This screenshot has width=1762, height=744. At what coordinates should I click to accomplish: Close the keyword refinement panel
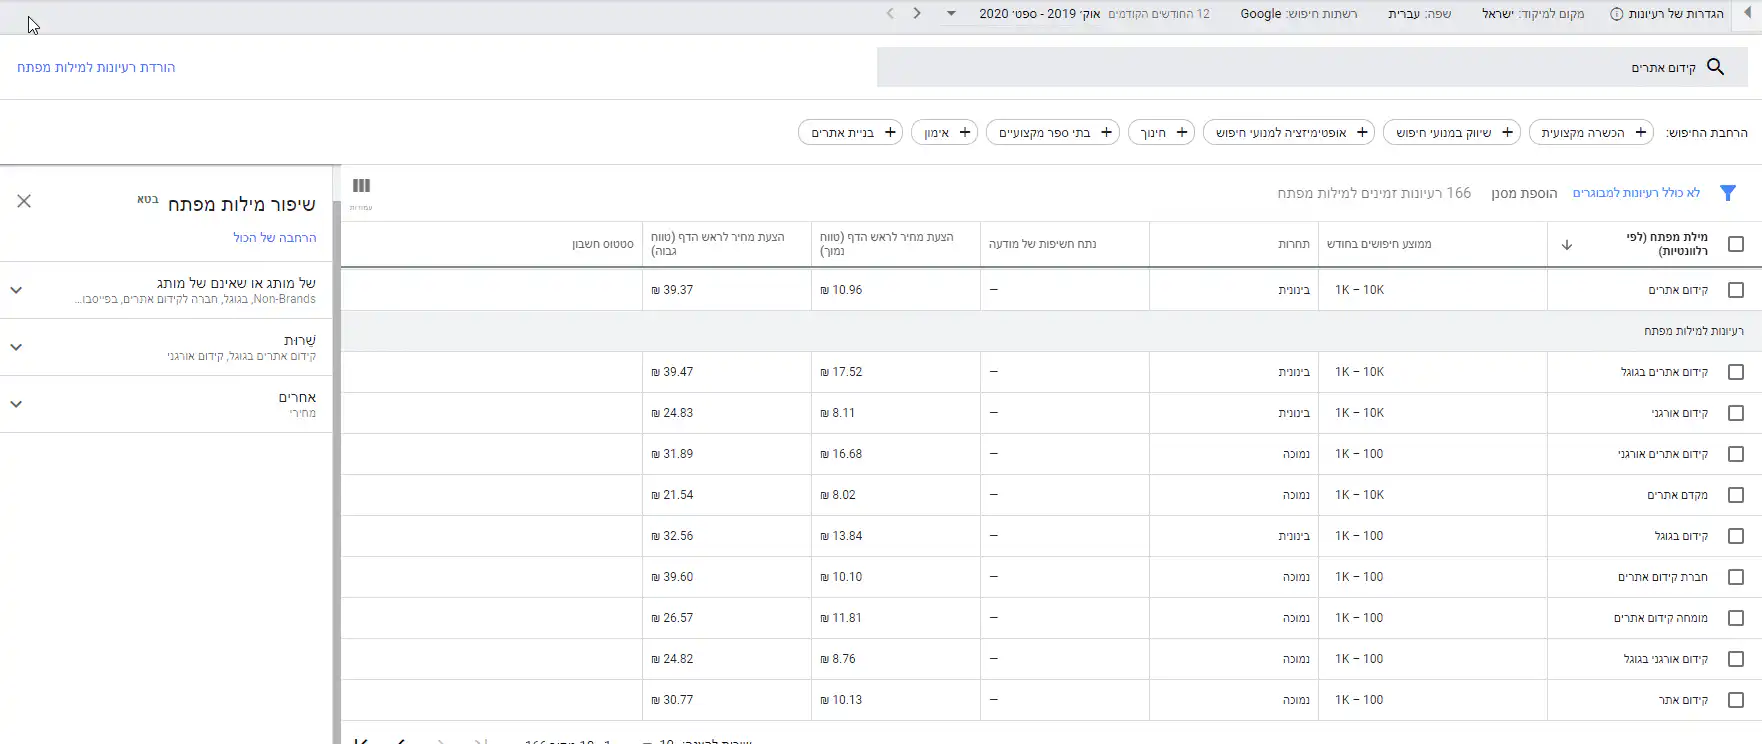click(x=24, y=202)
